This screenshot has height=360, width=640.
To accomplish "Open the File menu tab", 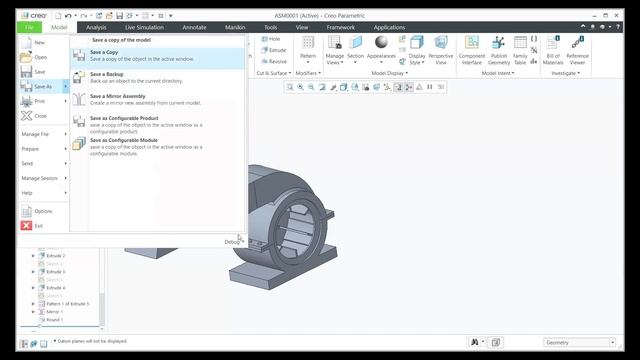I will pos(29,27).
